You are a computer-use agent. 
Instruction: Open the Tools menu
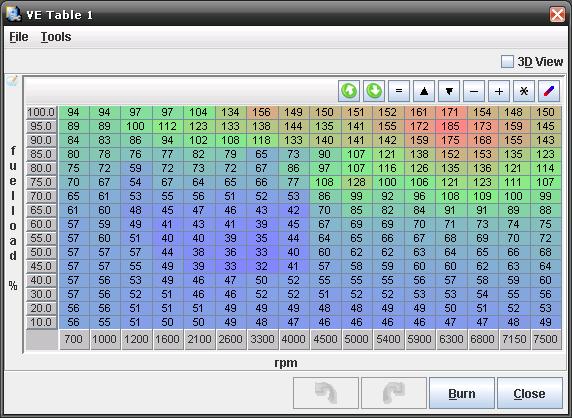(56, 37)
